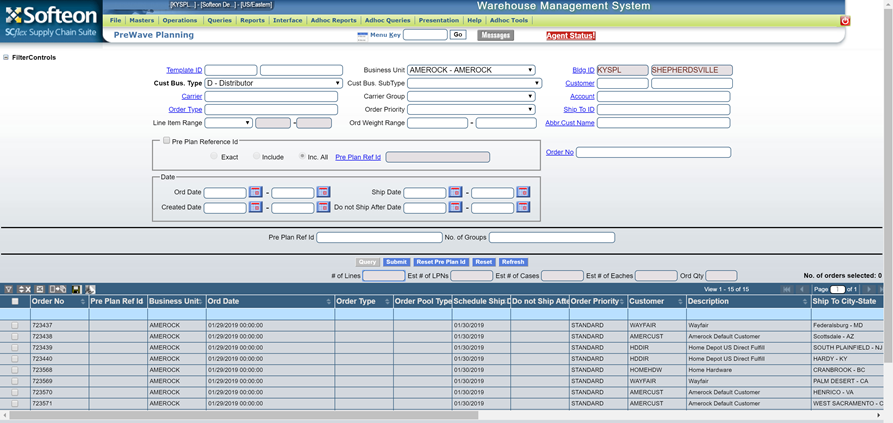Collapse the FilterControls section
This screenshot has width=893, height=423.
[6, 58]
